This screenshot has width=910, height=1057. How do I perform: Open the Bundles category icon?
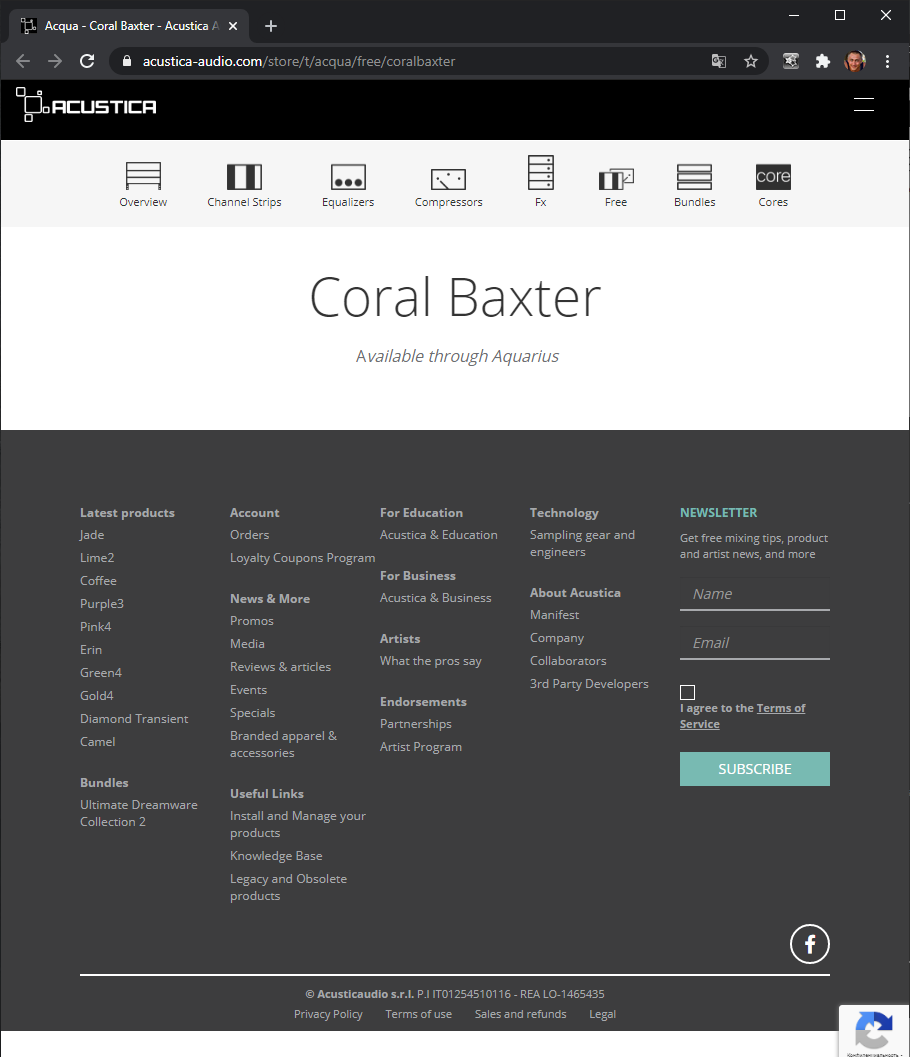pyautogui.click(x=694, y=185)
